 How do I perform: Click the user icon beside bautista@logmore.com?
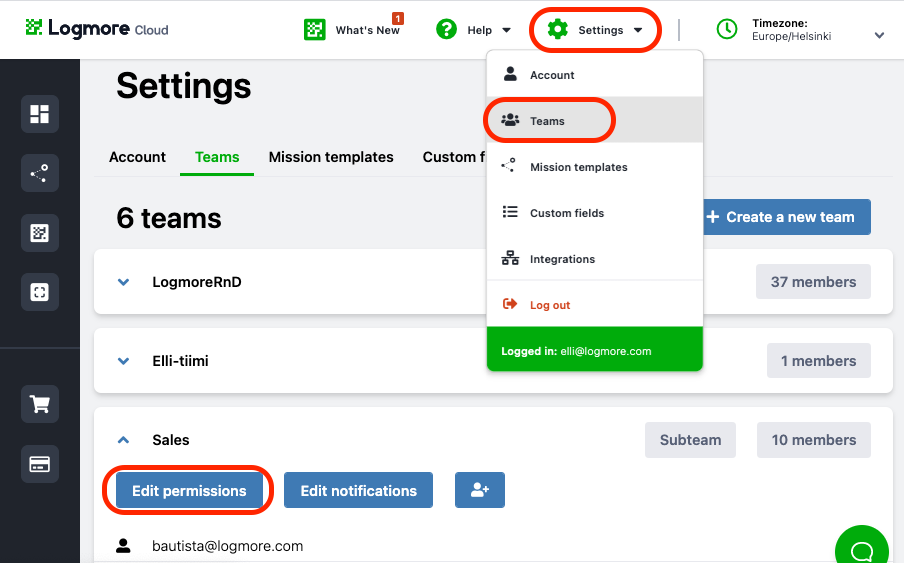click(123, 546)
